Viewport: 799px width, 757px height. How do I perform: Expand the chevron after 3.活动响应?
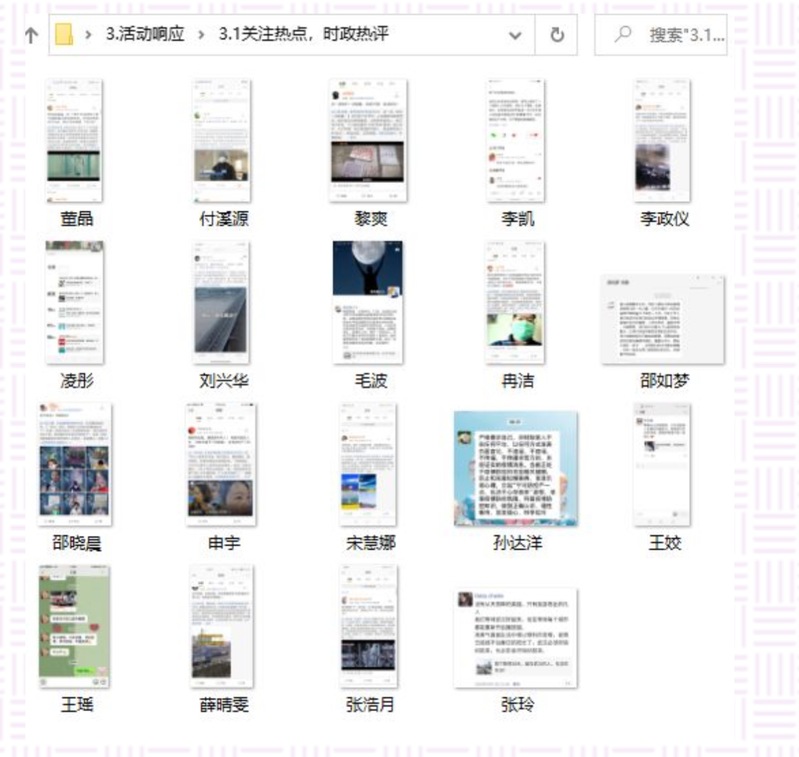pos(203,35)
